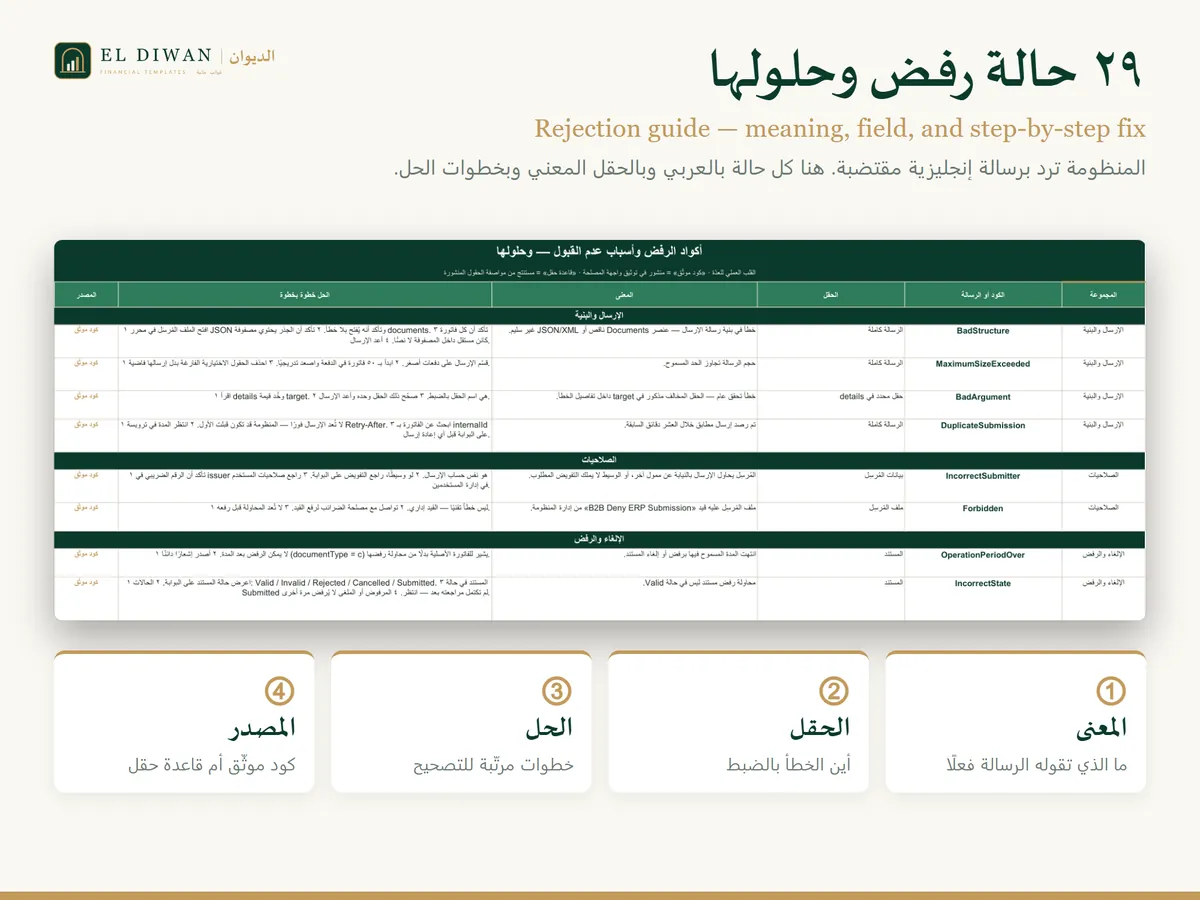The image size is (1200, 900).
Task: Select the المعنى column header in table
Action: click(625, 295)
